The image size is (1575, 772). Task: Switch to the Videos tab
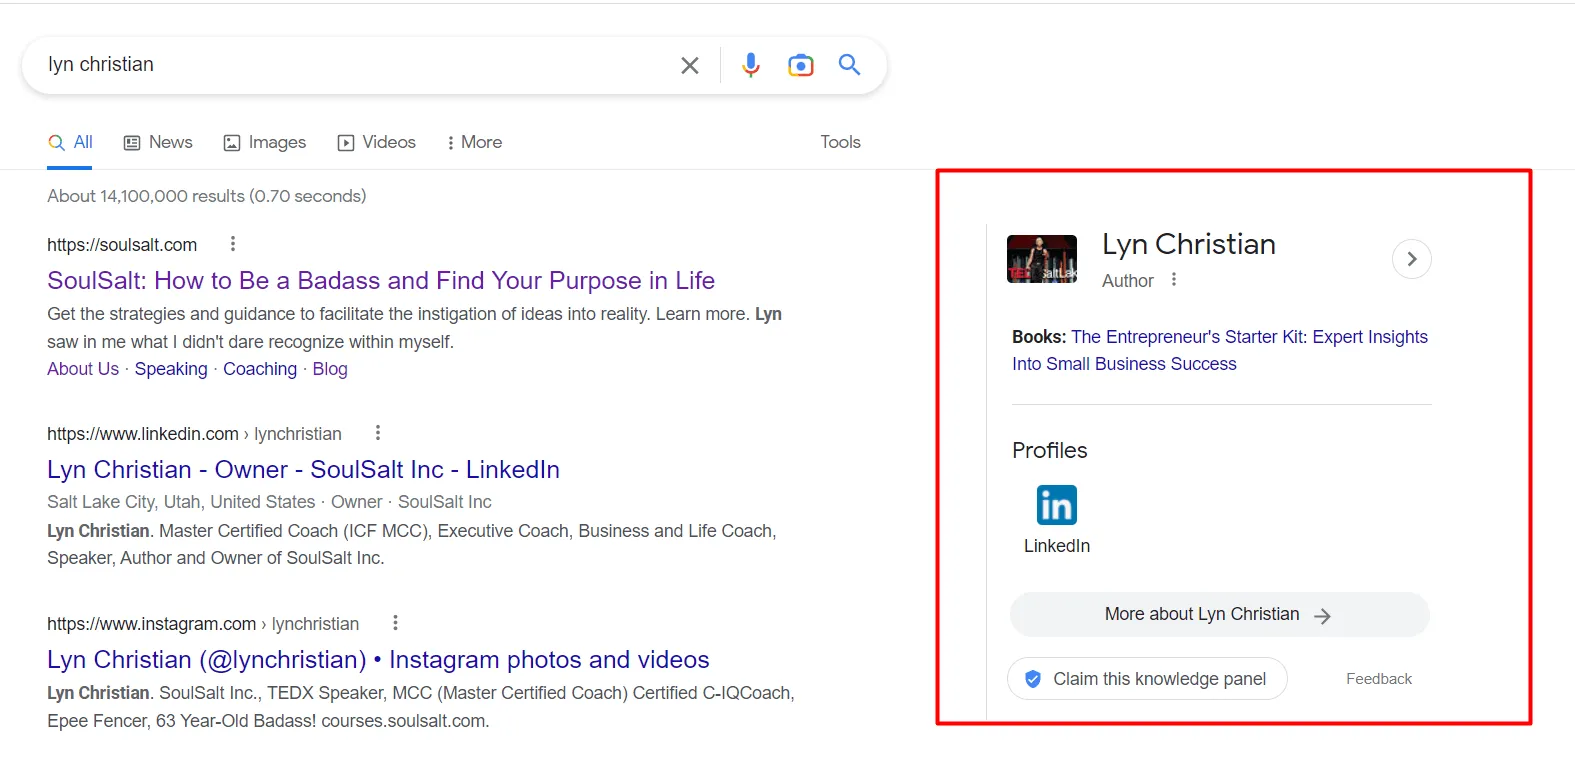click(377, 143)
